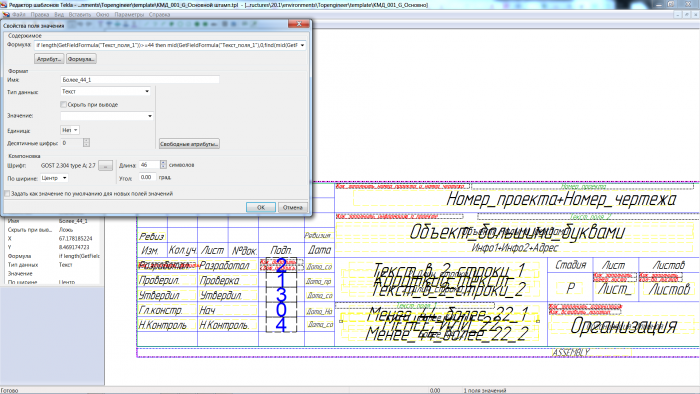Screen dimensions: 700x394
Task: Click the Свободные атрибуты... button
Action: [x=189, y=144]
